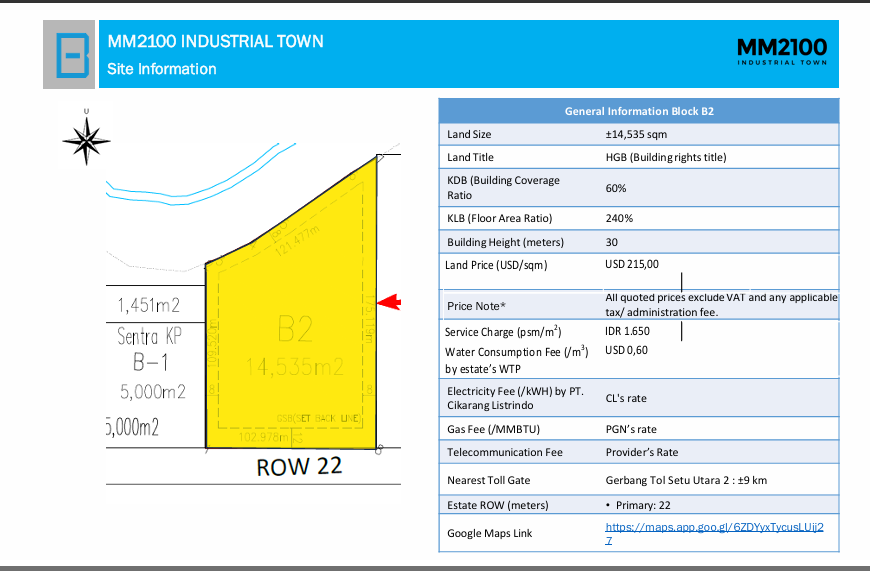Click the 'KLB (Floor Area Ratio)' label
This screenshot has height=571, width=870.
tap(500, 218)
